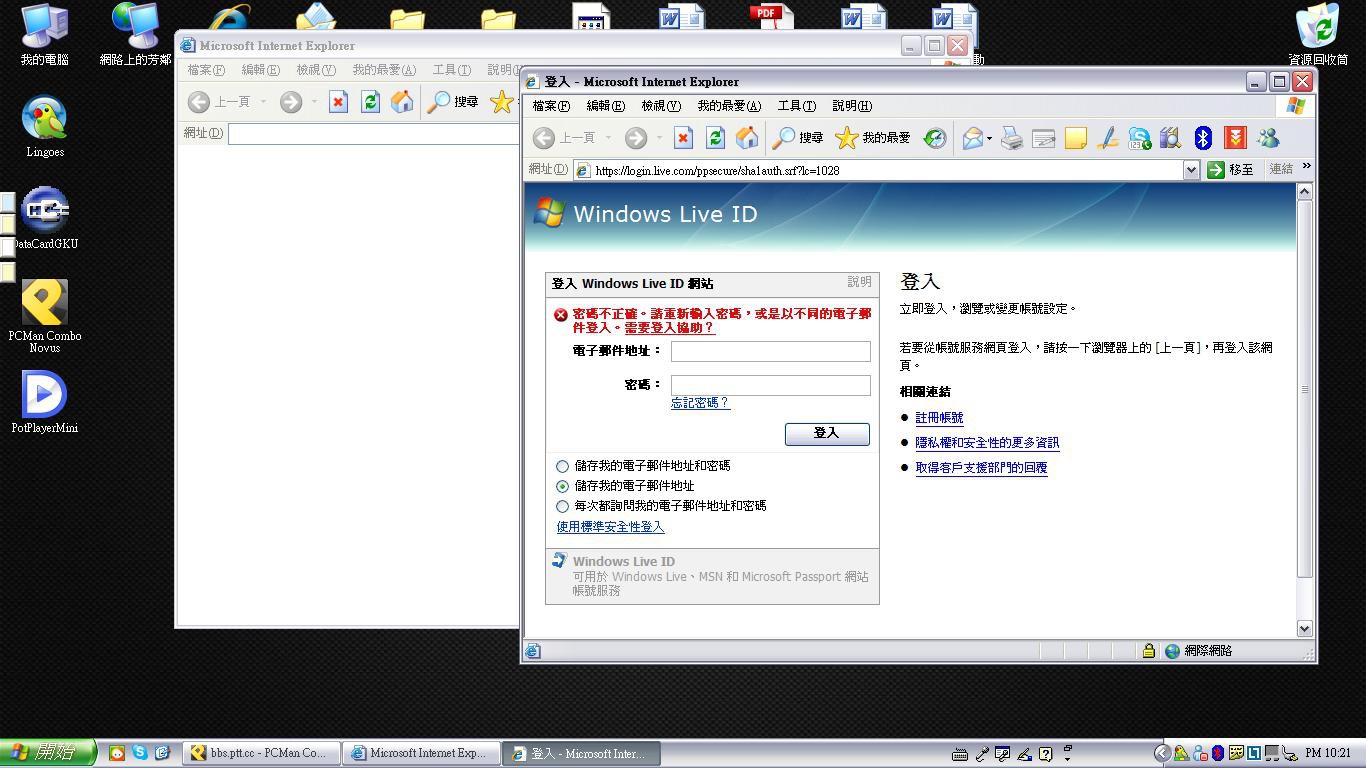Viewport: 1366px width, 768px height.
Task: Open the 我的最愛(A) menu in login window
Action: pyautogui.click(x=729, y=106)
